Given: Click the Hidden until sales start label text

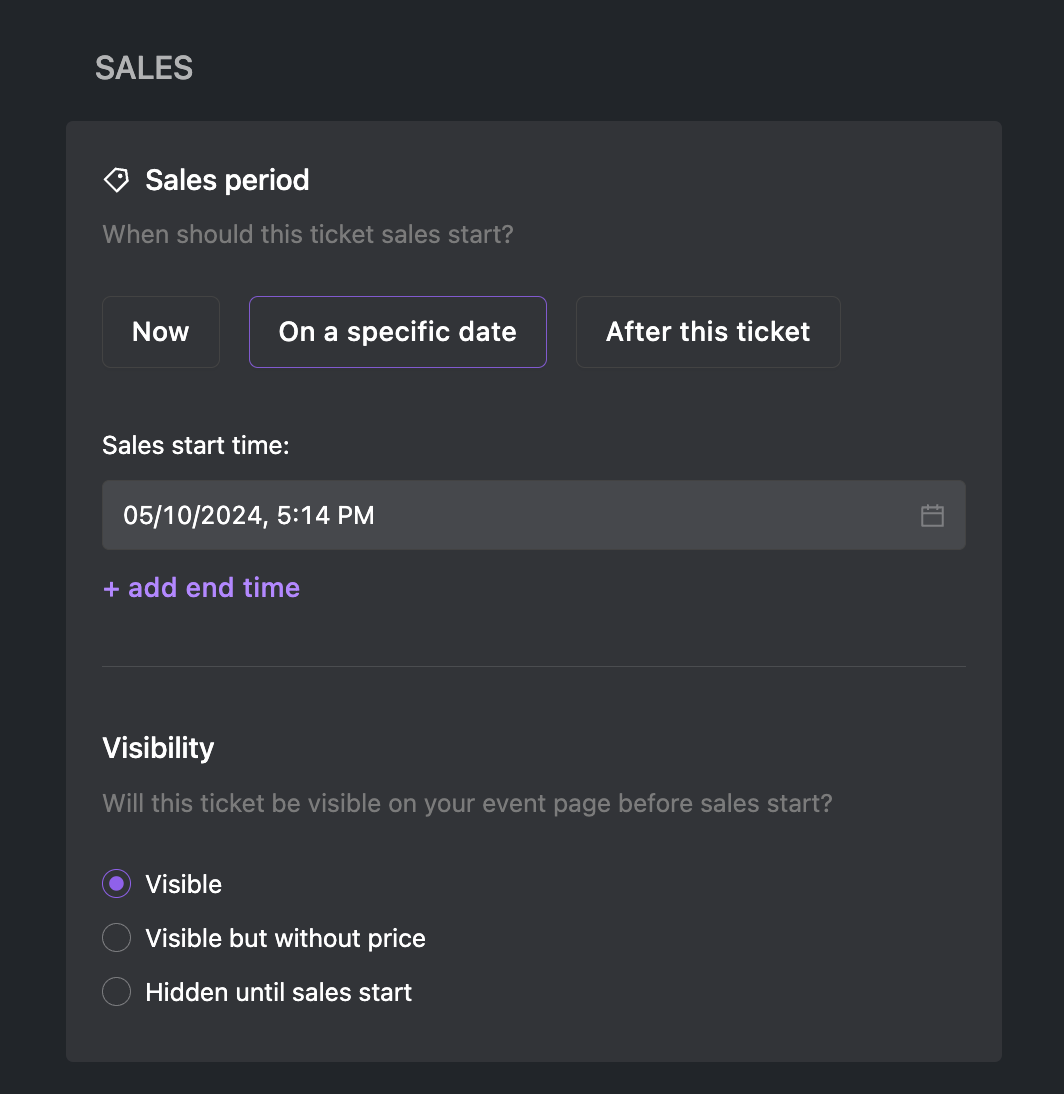Looking at the screenshot, I should [278, 992].
